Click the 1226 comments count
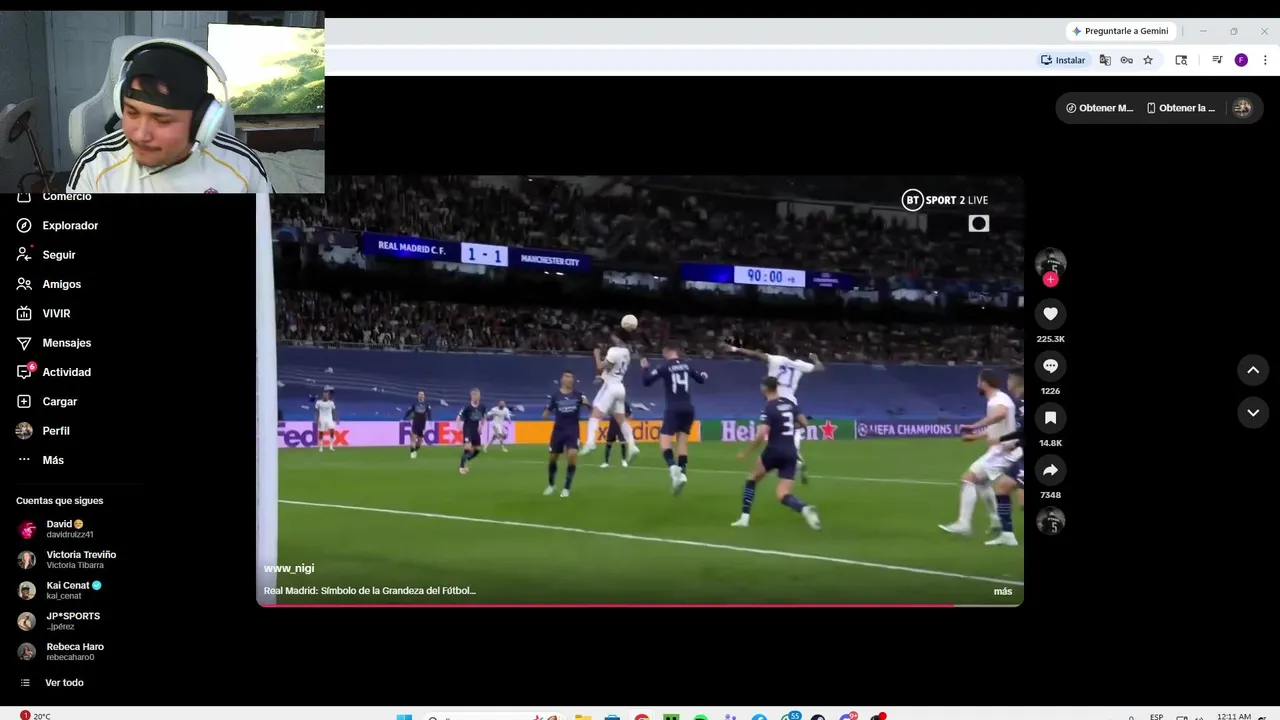The width and height of the screenshot is (1280, 720). [1050, 391]
